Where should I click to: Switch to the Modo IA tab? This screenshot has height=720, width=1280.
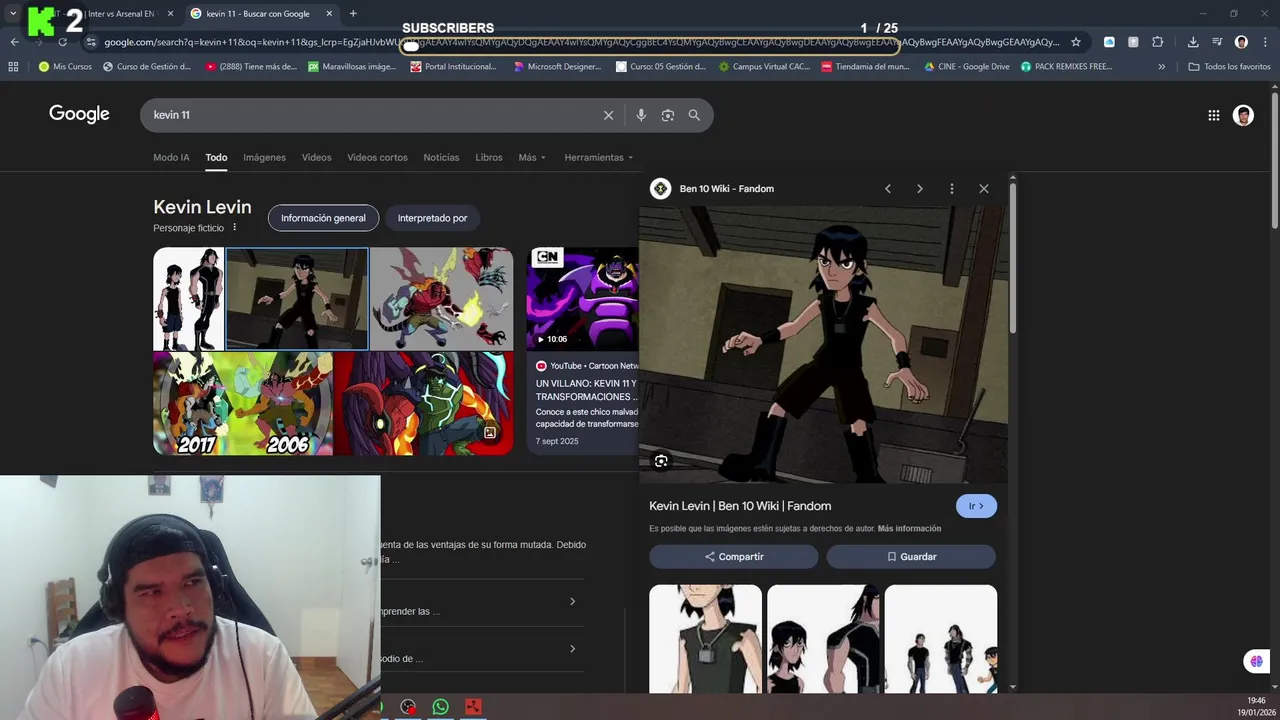point(171,157)
